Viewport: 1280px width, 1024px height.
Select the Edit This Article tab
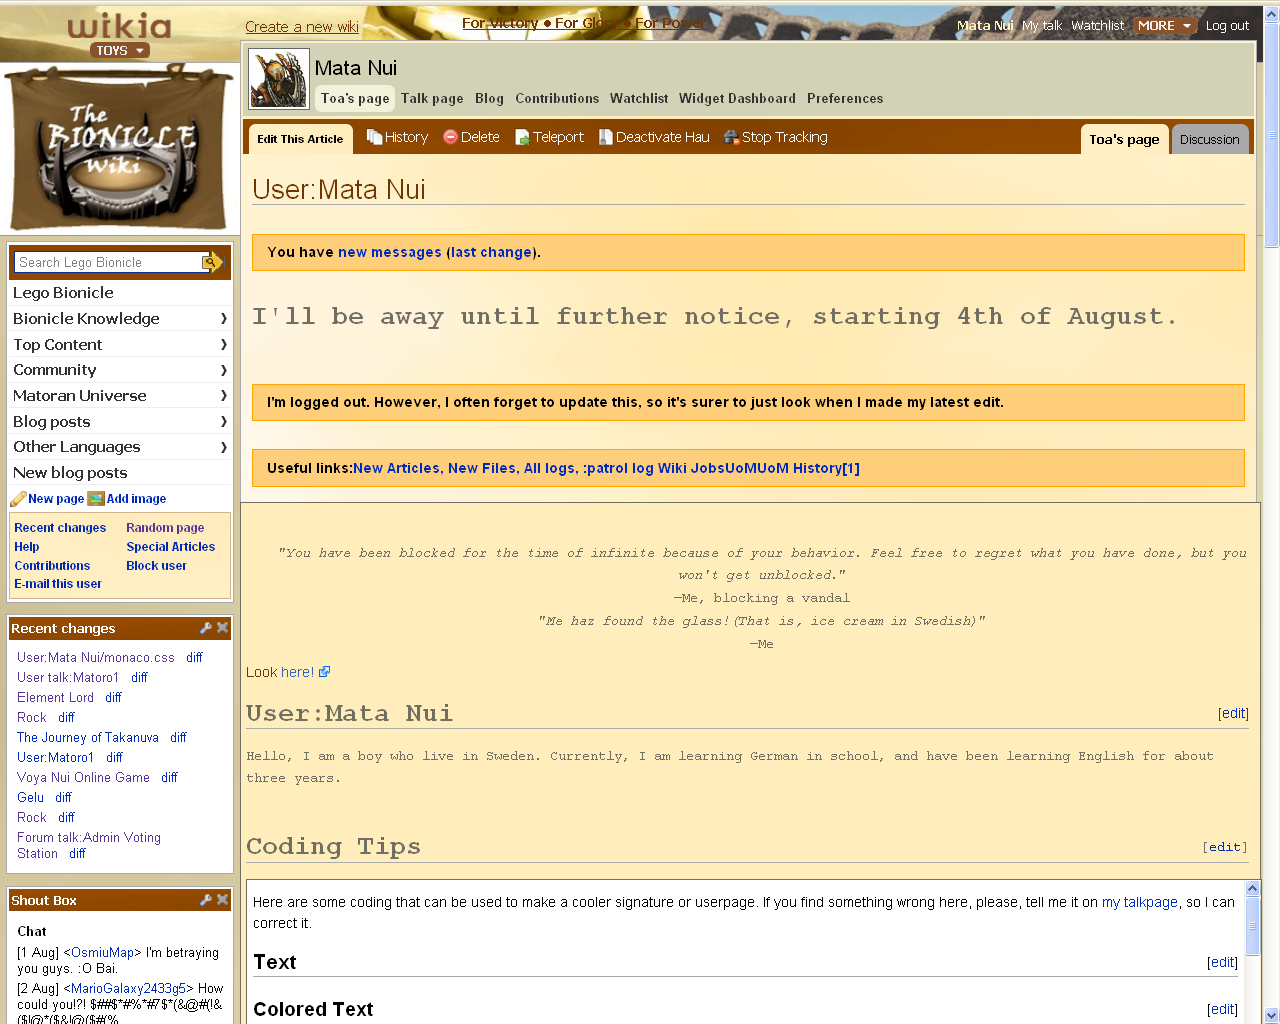pyautogui.click(x=300, y=139)
